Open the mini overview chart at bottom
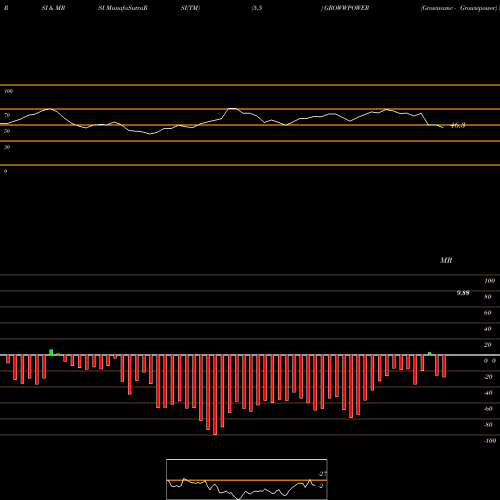 point(247,479)
